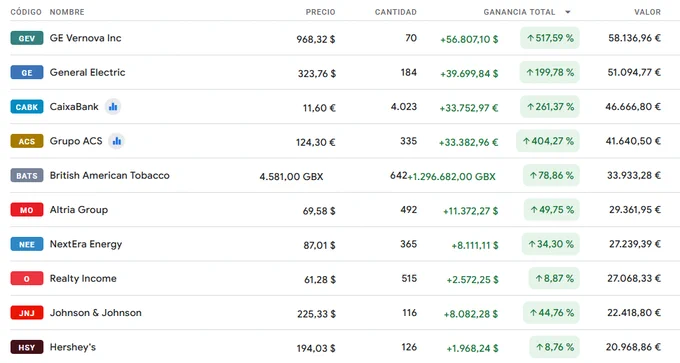Image resolution: width=680 pixels, height=363 pixels.
Task: Toggle sort arrow beside Ganancia Total
Action: tap(568, 12)
